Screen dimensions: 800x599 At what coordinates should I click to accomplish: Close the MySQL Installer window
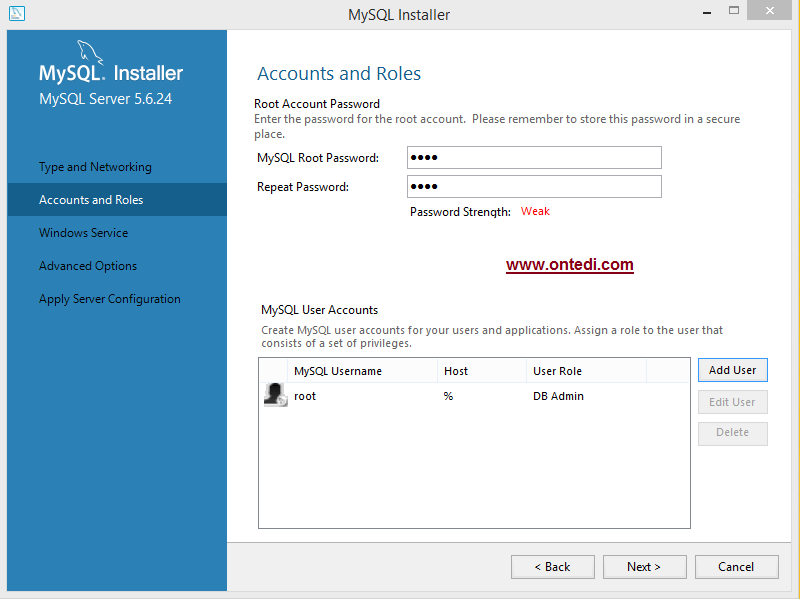pos(770,10)
